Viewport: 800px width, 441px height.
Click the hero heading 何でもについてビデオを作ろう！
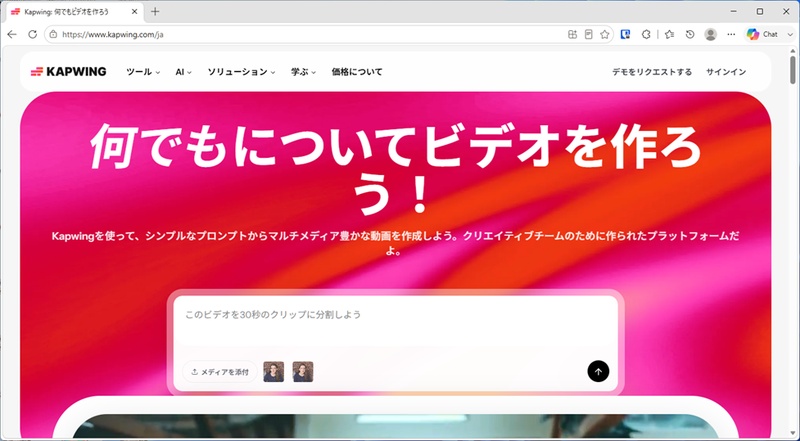point(395,168)
